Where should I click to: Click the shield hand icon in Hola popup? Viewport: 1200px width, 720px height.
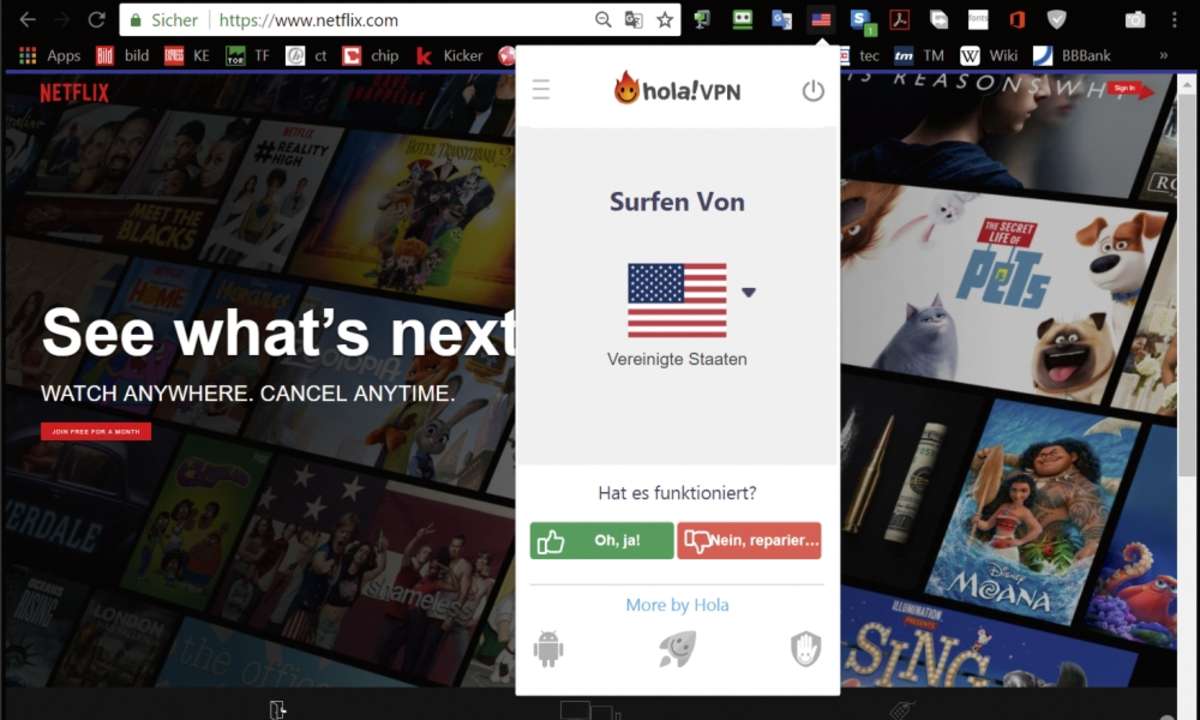(x=806, y=649)
